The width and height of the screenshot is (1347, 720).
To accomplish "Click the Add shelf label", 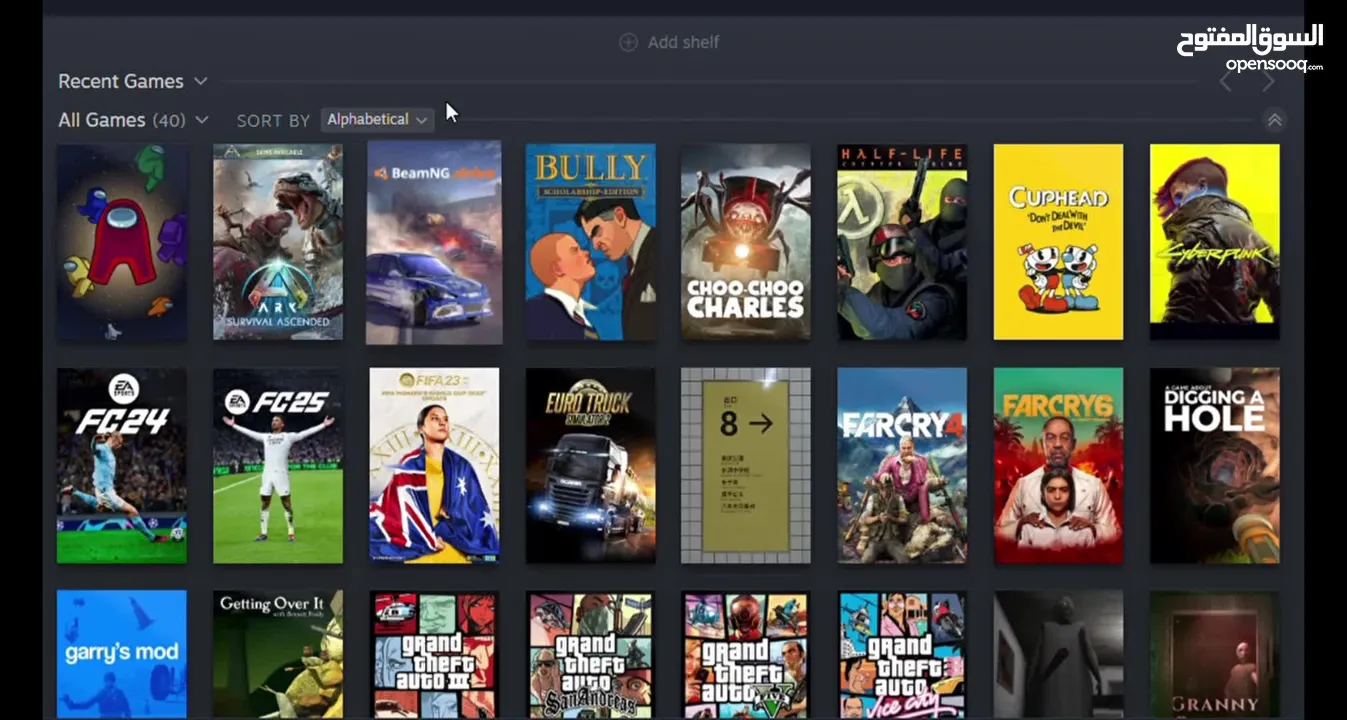I will (683, 42).
